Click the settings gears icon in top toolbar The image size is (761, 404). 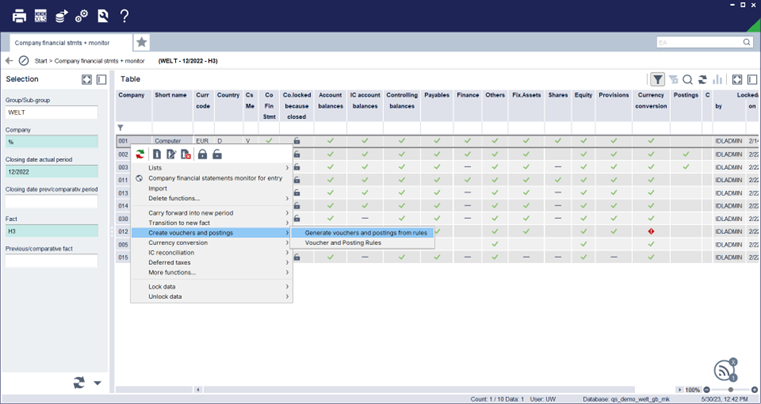click(x=82, y=16)
